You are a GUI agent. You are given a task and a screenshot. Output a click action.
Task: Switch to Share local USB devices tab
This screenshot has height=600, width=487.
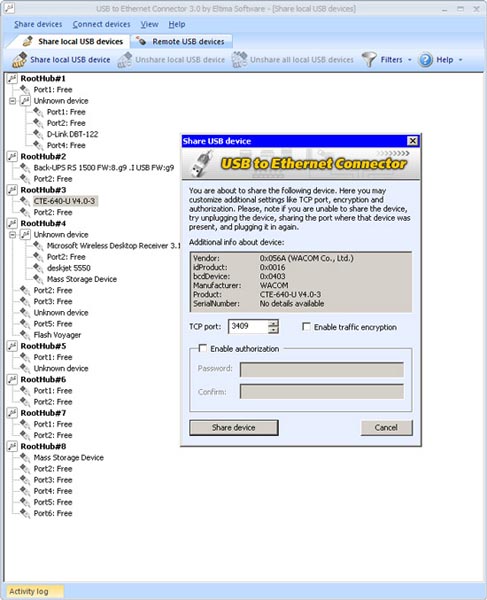coord(72,41)
